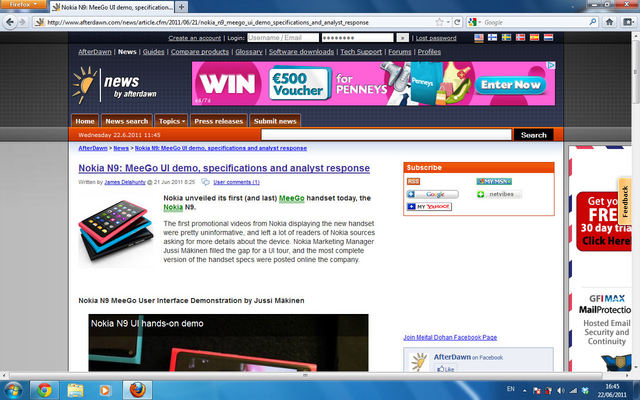Show hidden tray icons arrow
Screen dimensions: 640x400
(x=525, y=391)
